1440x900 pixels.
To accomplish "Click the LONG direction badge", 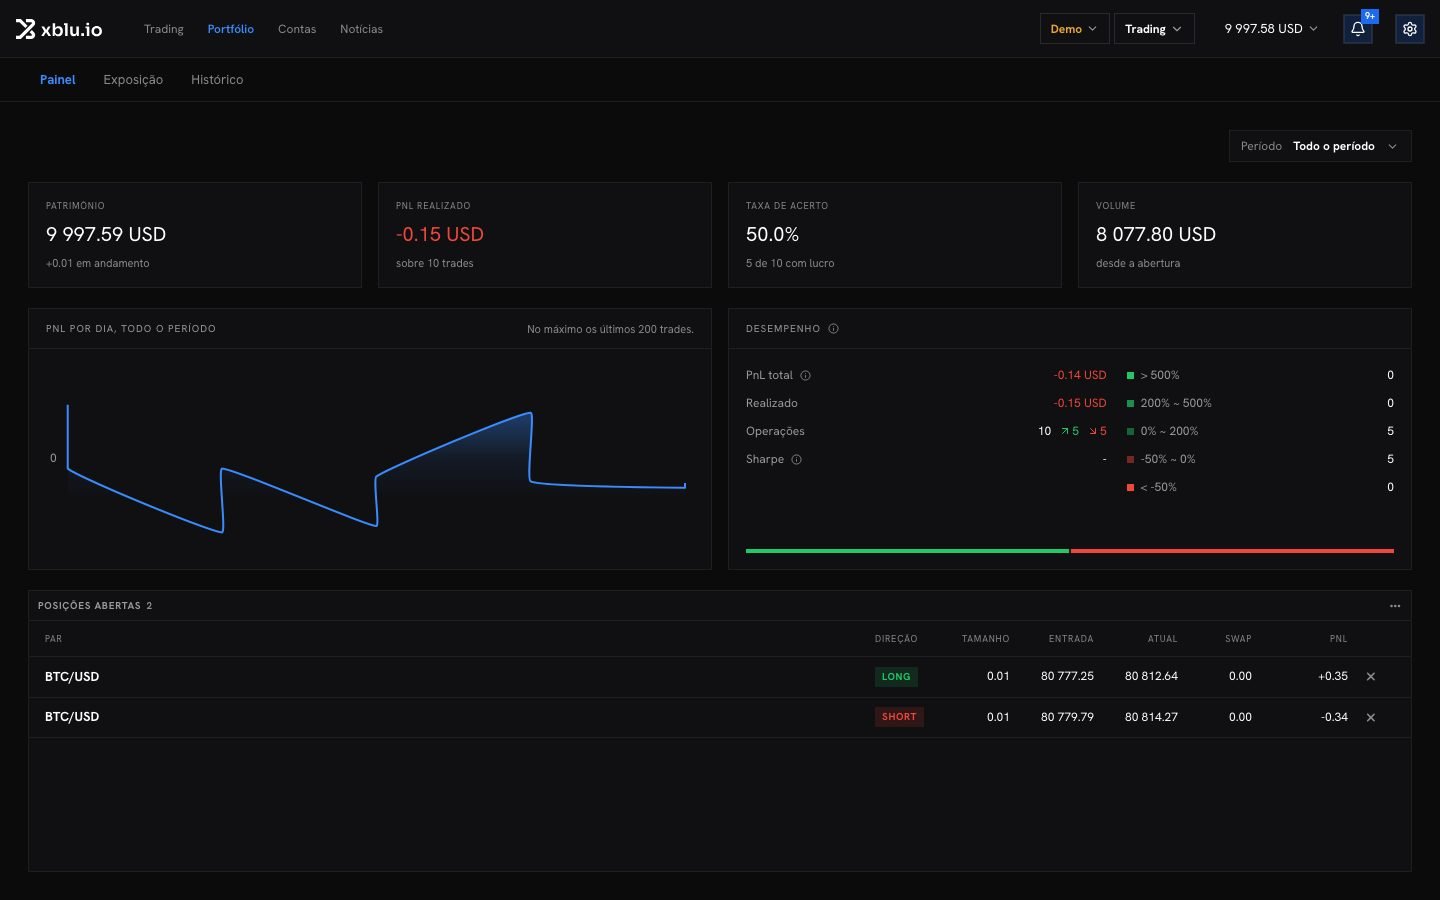I will tap(896, 677).
